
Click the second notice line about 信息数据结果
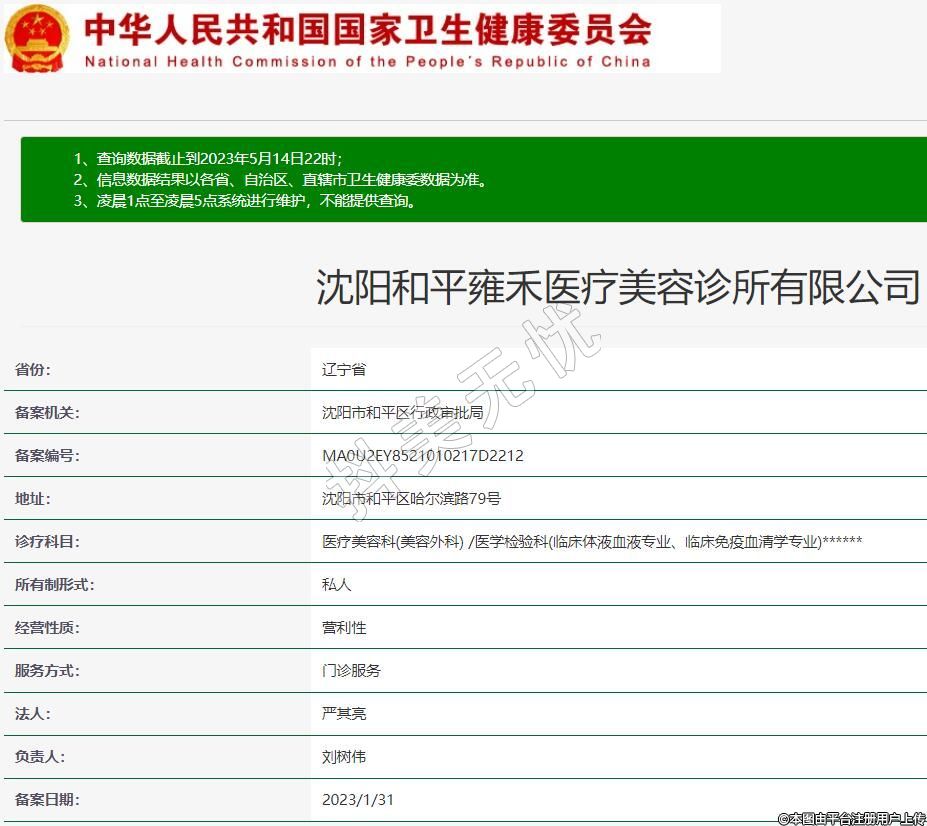pos(281,180)
